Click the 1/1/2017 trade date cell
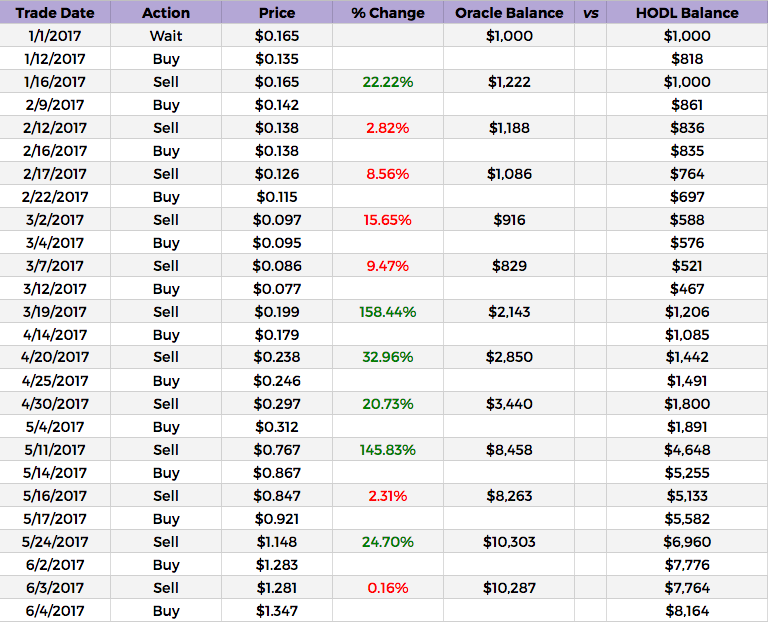 click(x=55, y=36)
